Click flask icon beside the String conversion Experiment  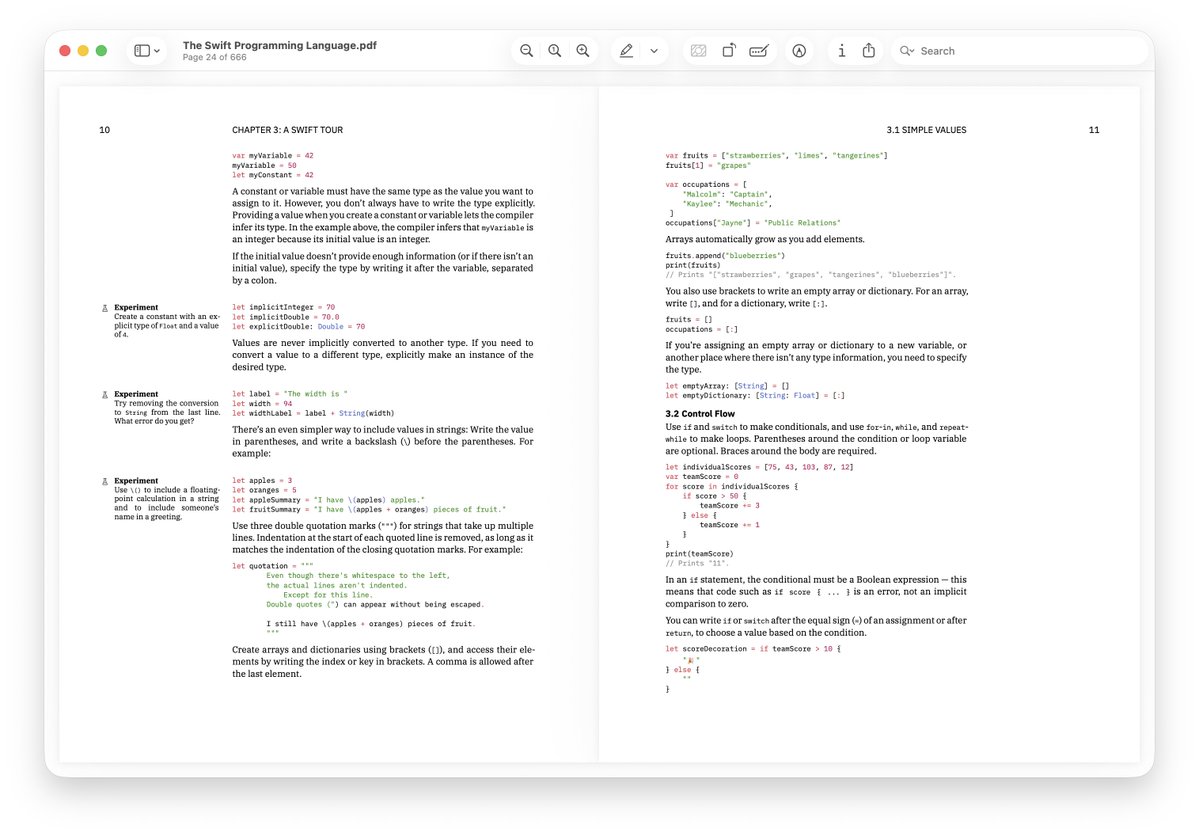106,395
